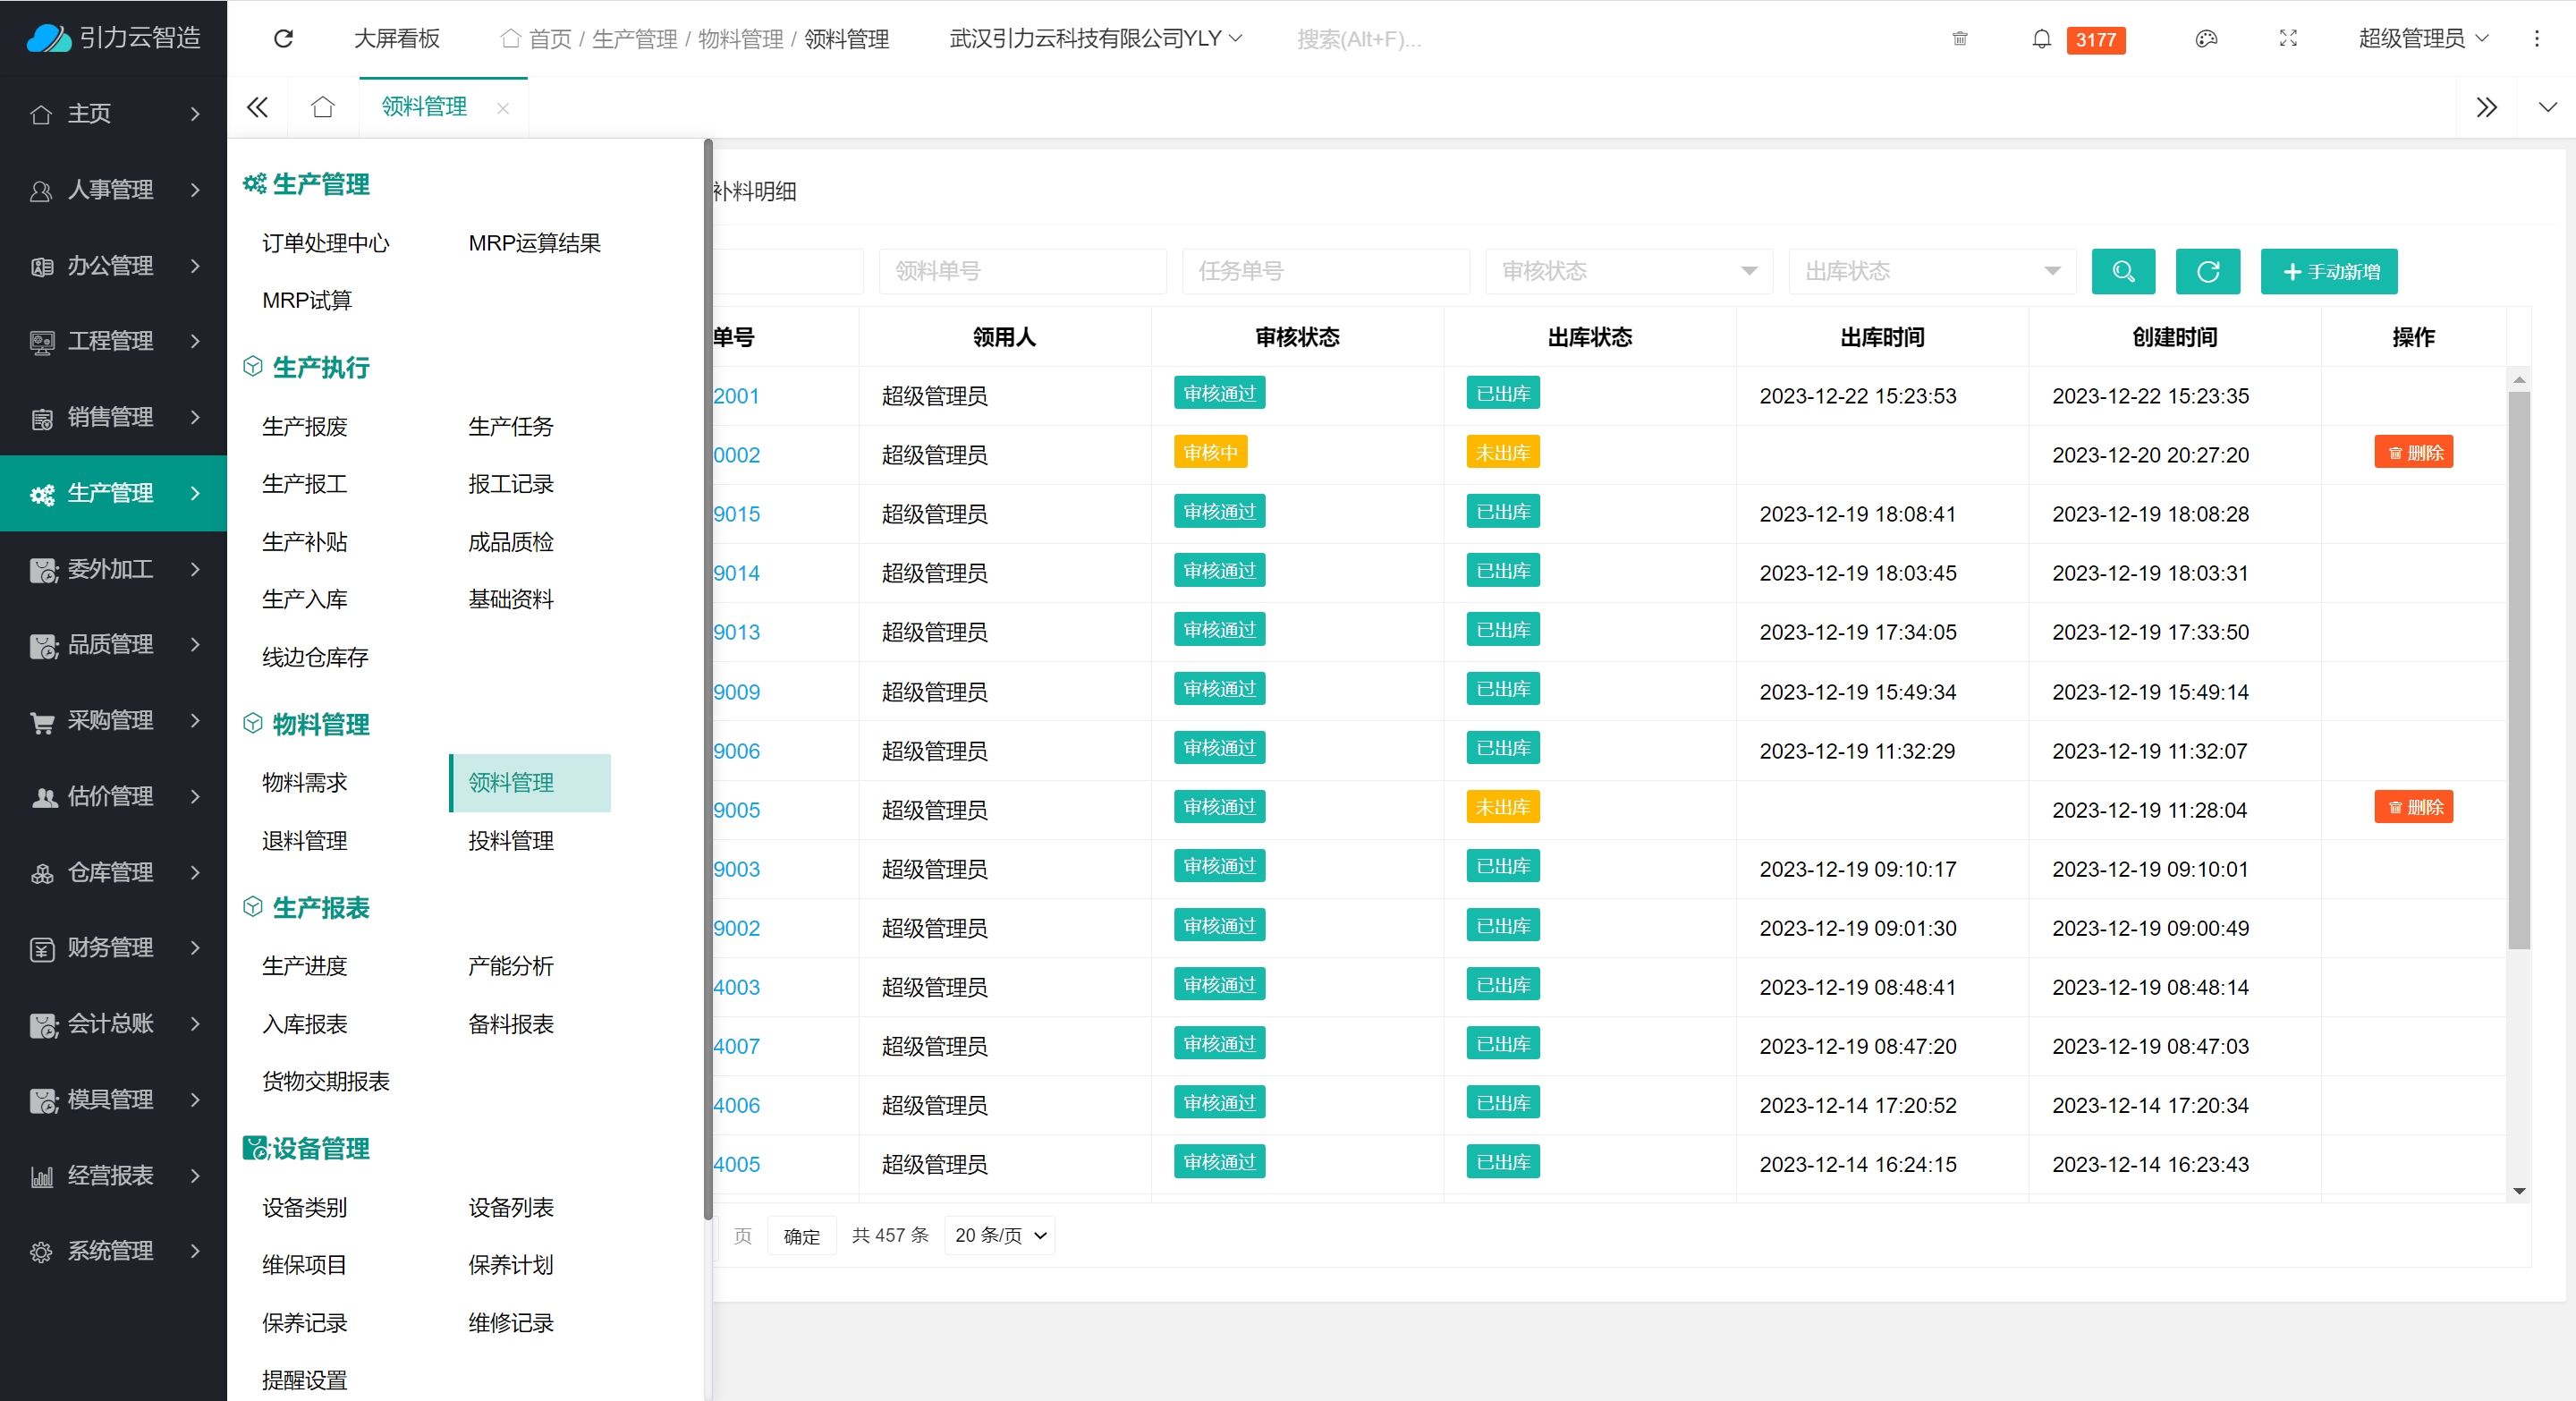Click the 任务单号 input field
Viewport: 2576px width, 1401px height.
(x=1325, y=271)
